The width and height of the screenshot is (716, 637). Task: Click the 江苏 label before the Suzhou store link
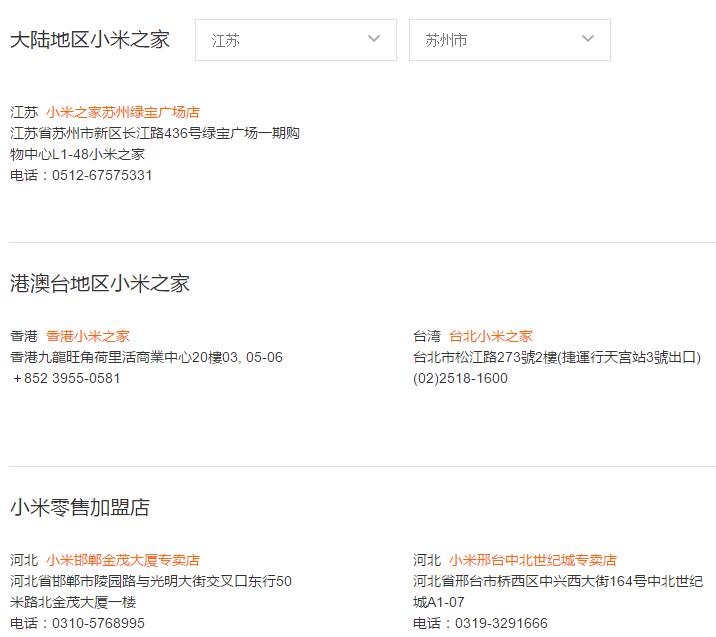24,112
